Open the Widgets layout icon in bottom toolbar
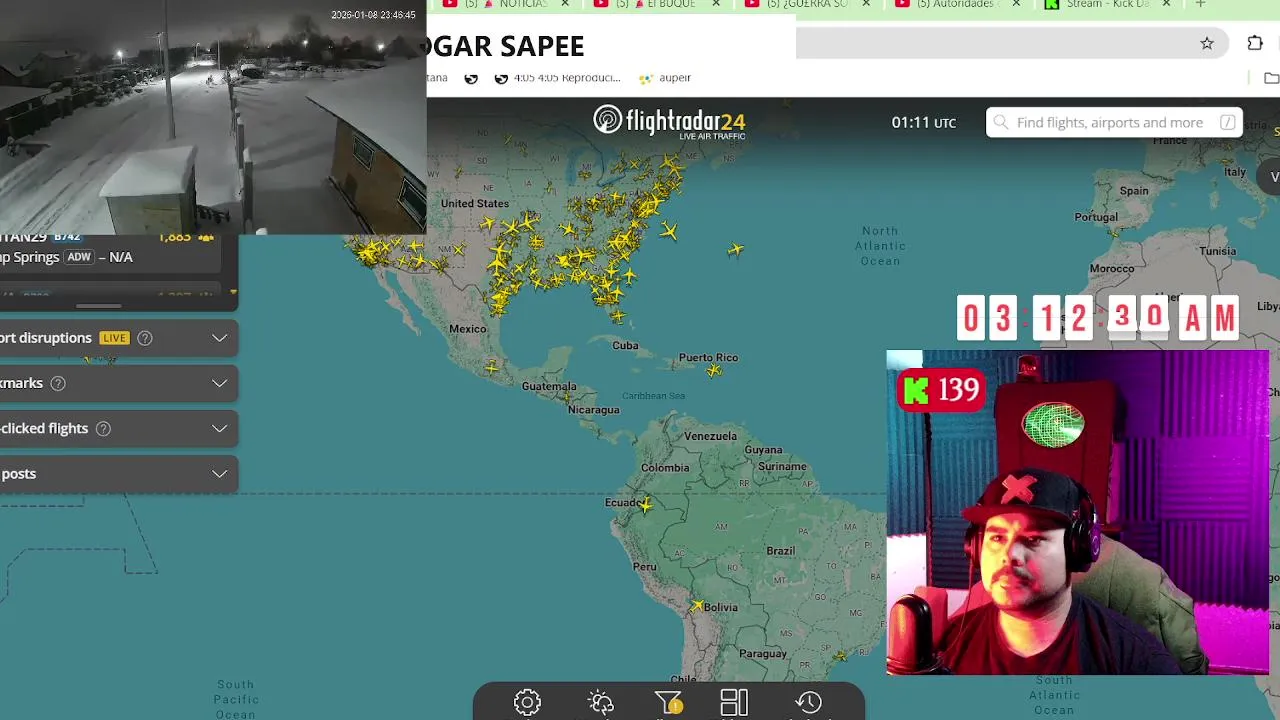 coord(734,702)
